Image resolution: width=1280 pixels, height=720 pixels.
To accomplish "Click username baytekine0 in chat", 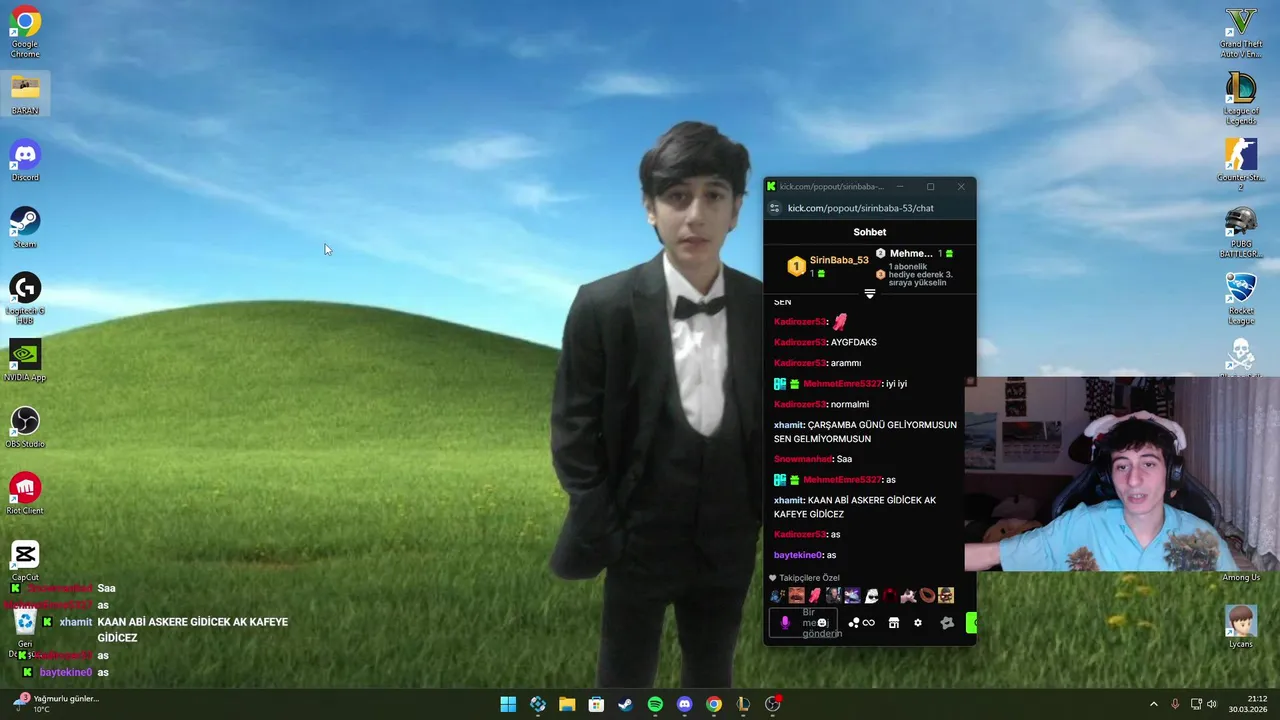I will tap(798, 555).
